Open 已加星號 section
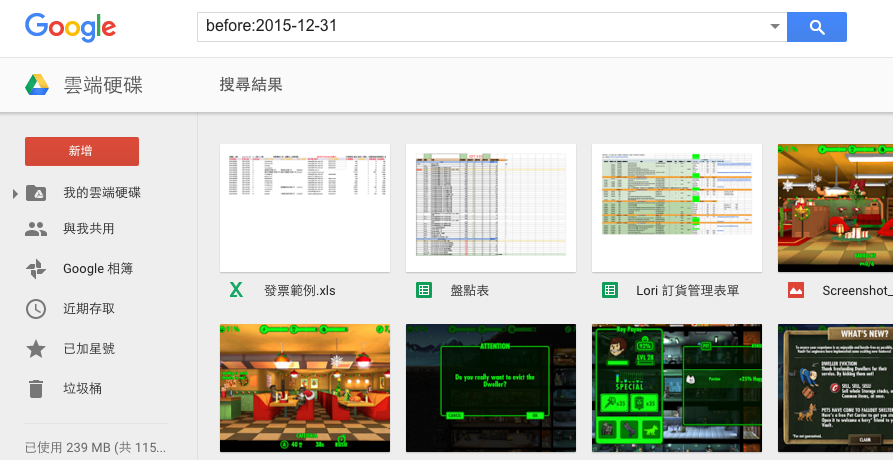The width and height of the screenshot is (893, 460). click(x=89, y=348)
